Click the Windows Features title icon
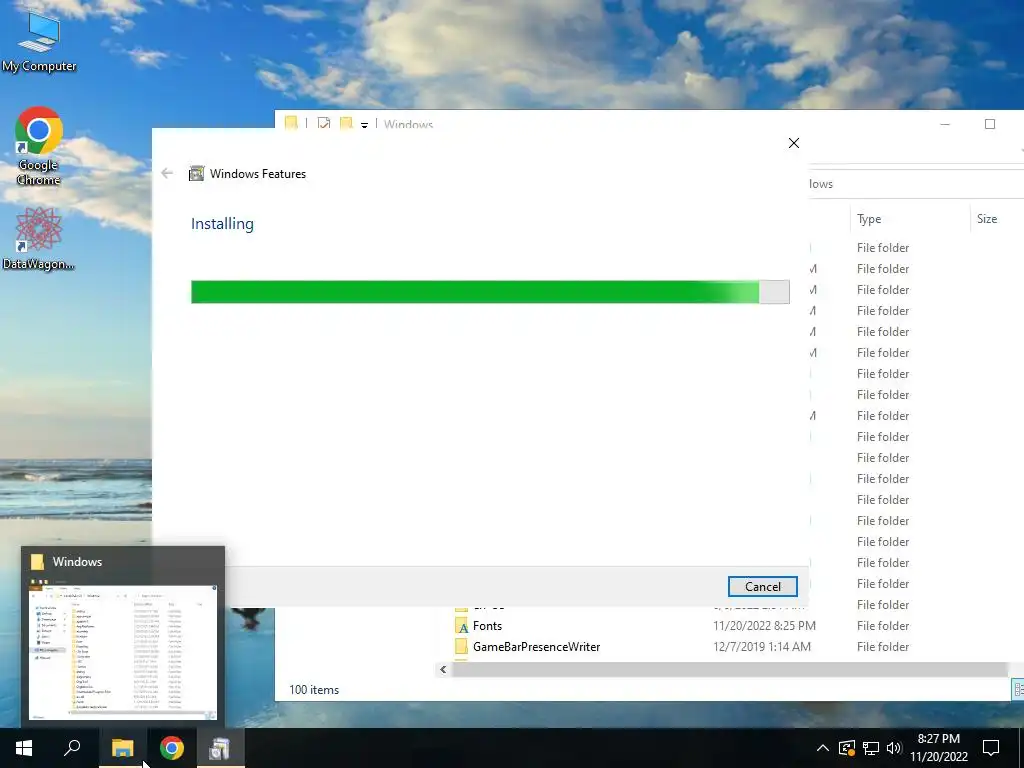This screenshot has height=768, width=1024. [196, 174]
